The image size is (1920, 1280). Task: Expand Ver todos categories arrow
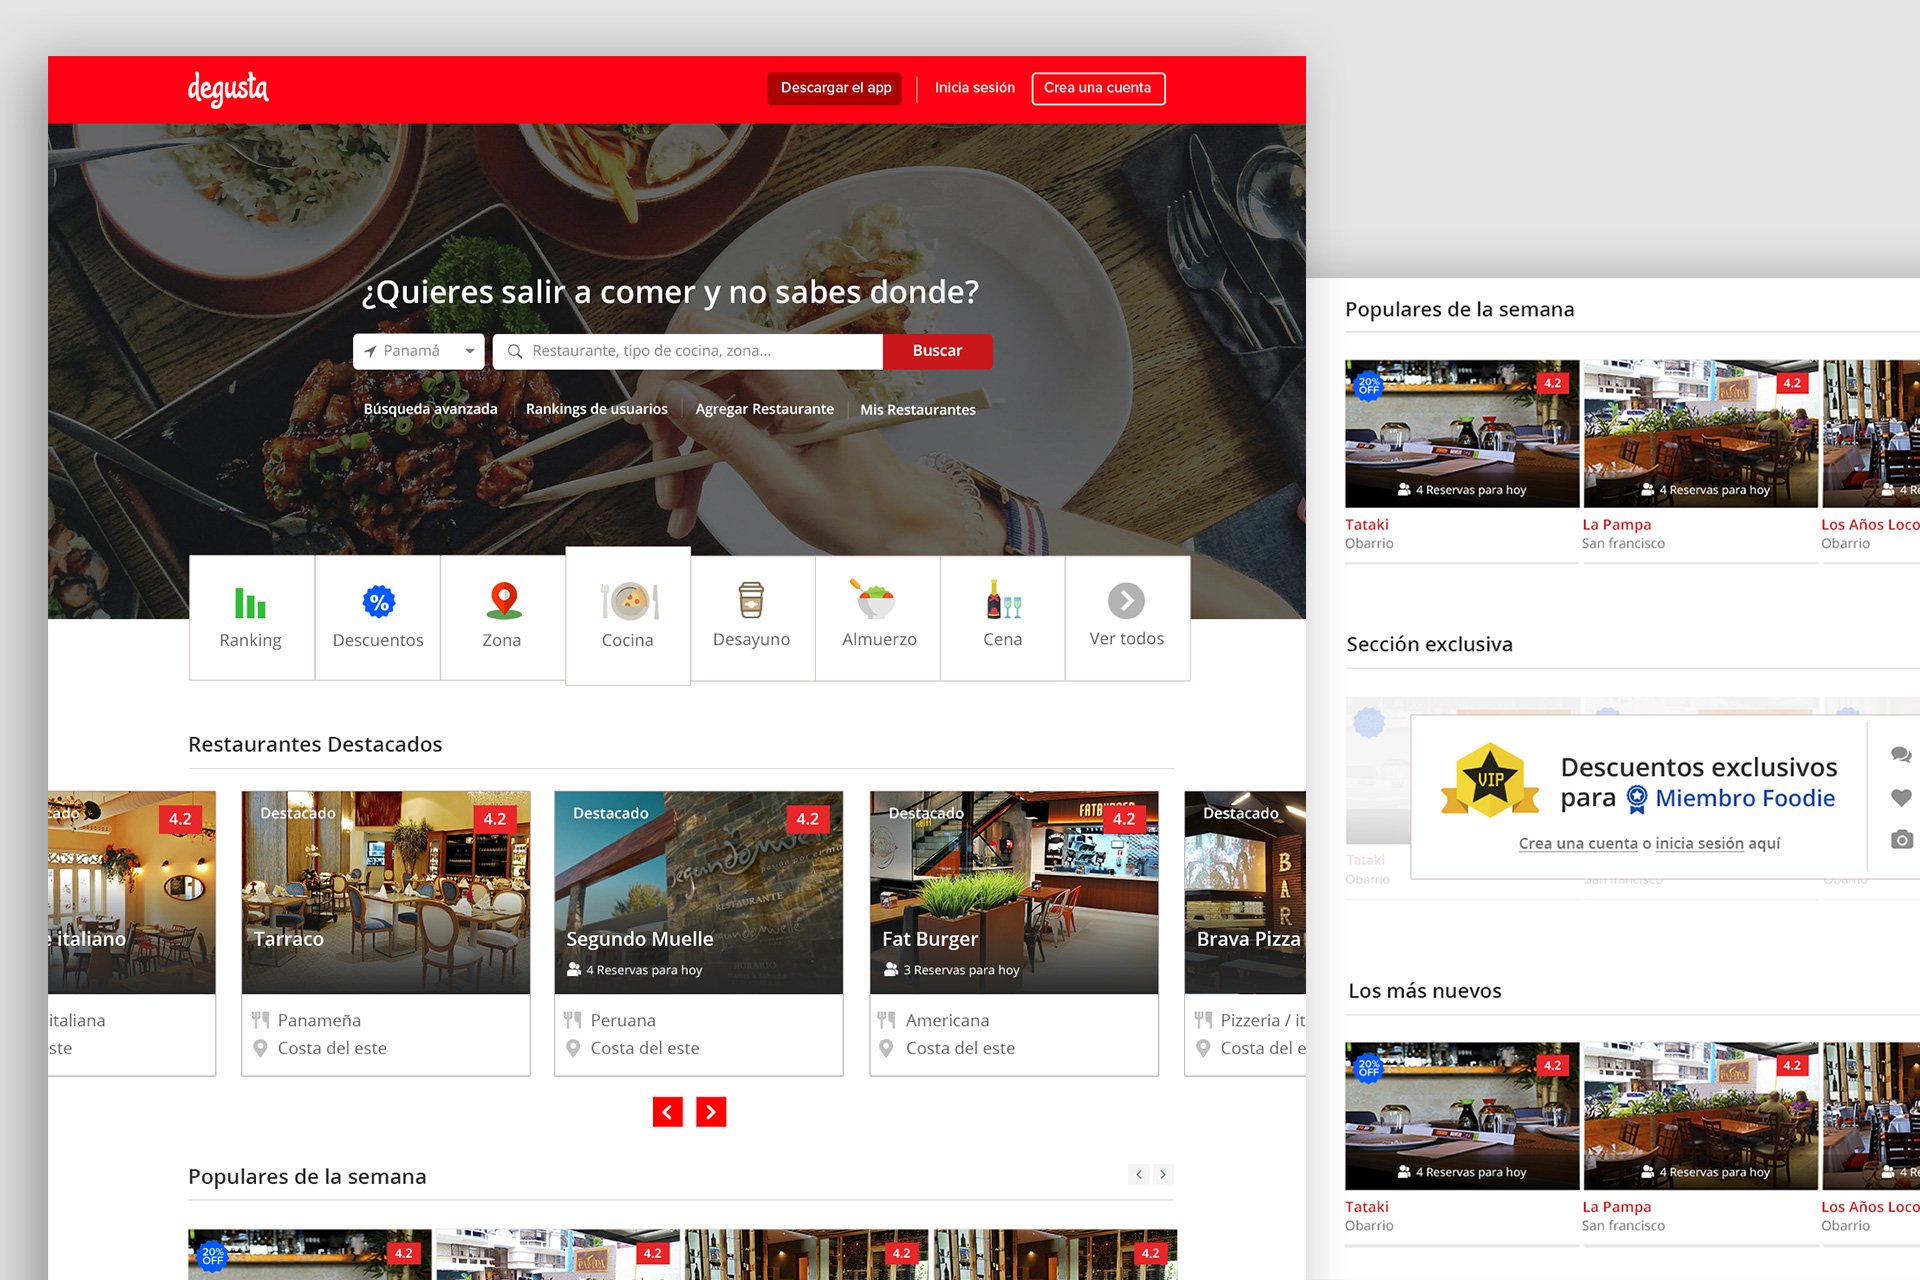(1126, 601)
